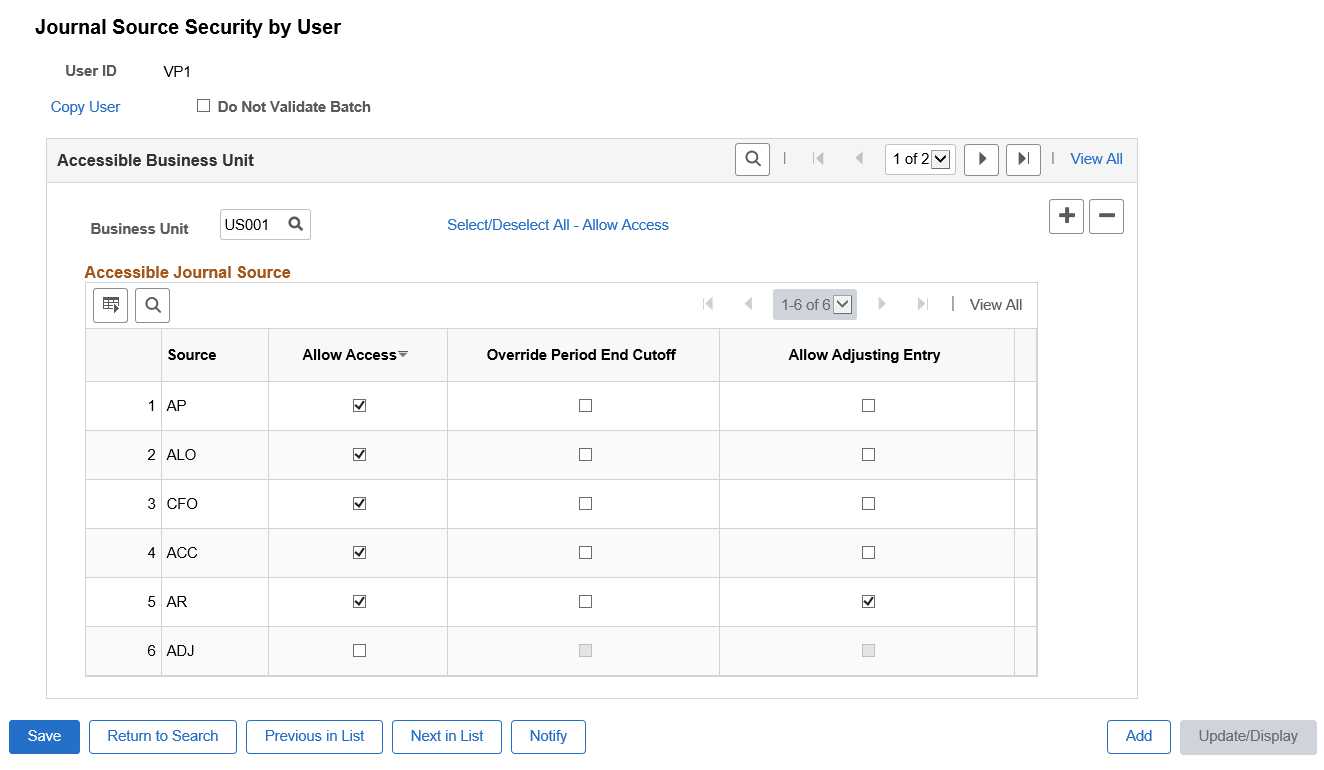The height and width of the screenshot is (770, 1324).
Task: Save the journal source security changes
Action: (x=44, y=736)
